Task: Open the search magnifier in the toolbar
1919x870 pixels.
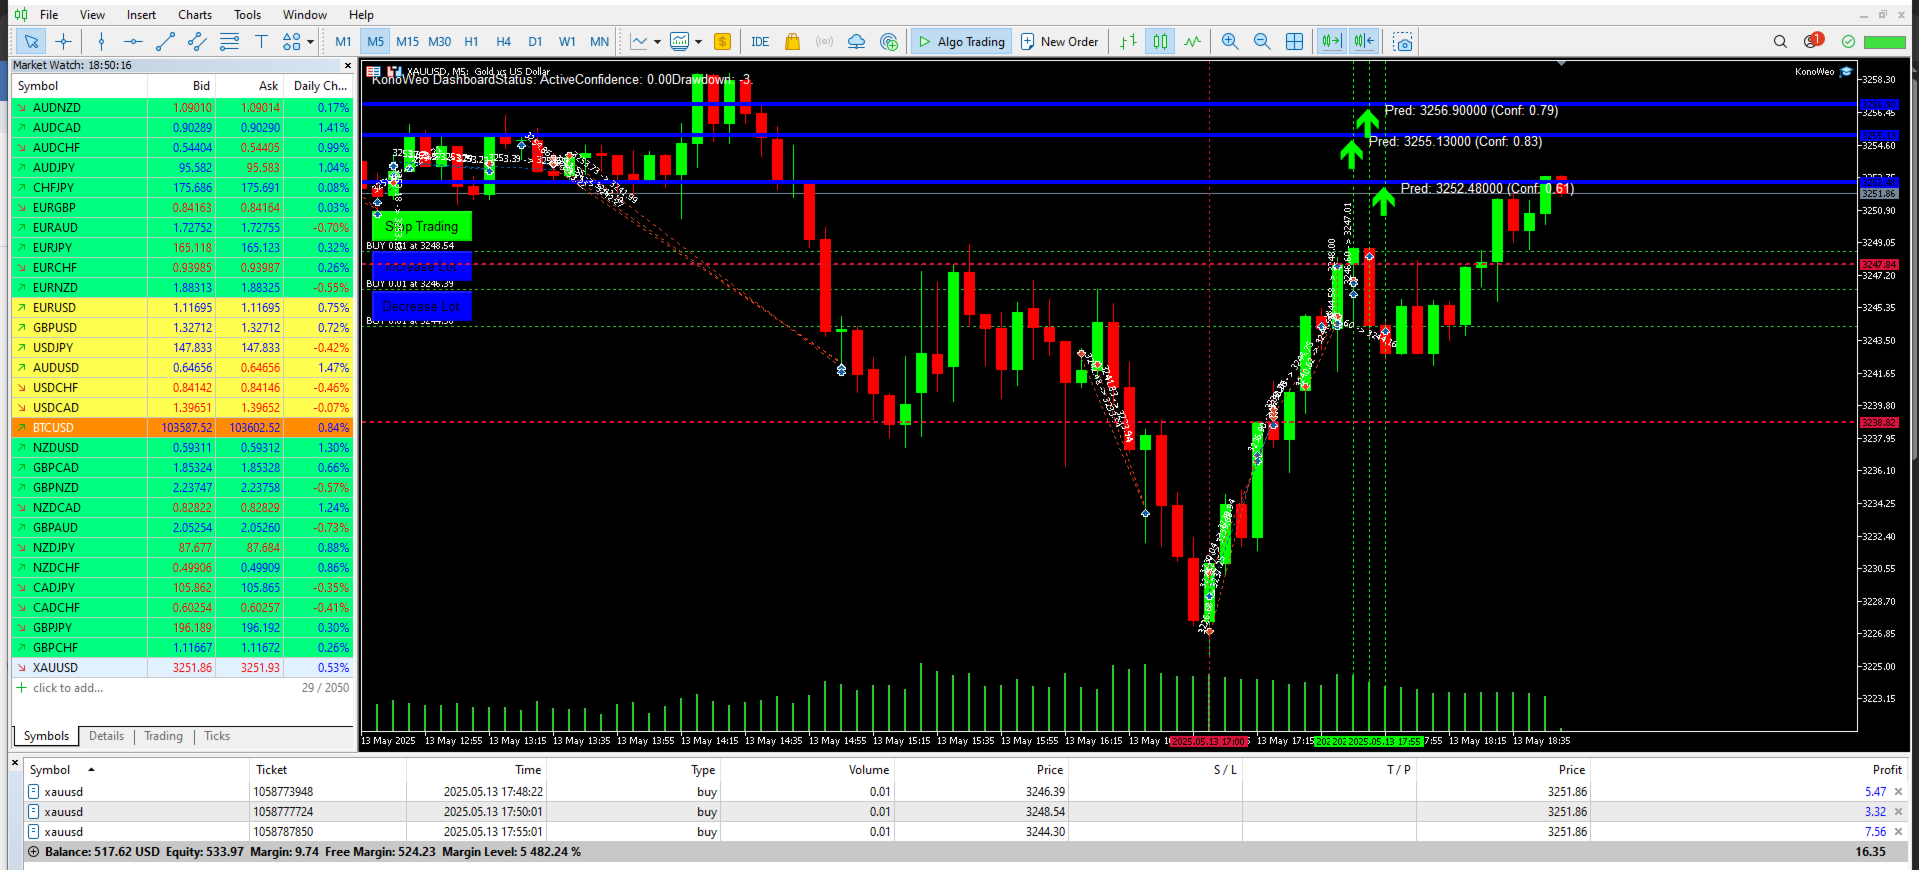Action: point(1780,42)
